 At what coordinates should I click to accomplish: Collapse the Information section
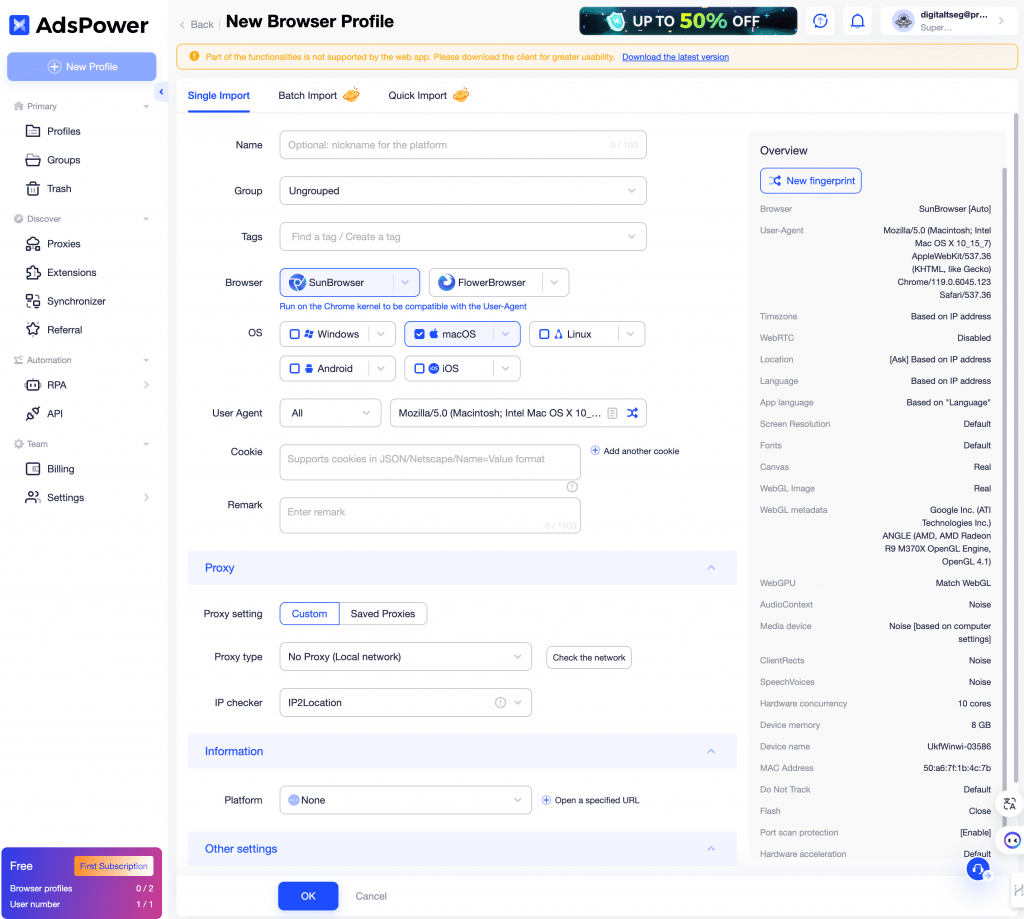click(711, 751)
